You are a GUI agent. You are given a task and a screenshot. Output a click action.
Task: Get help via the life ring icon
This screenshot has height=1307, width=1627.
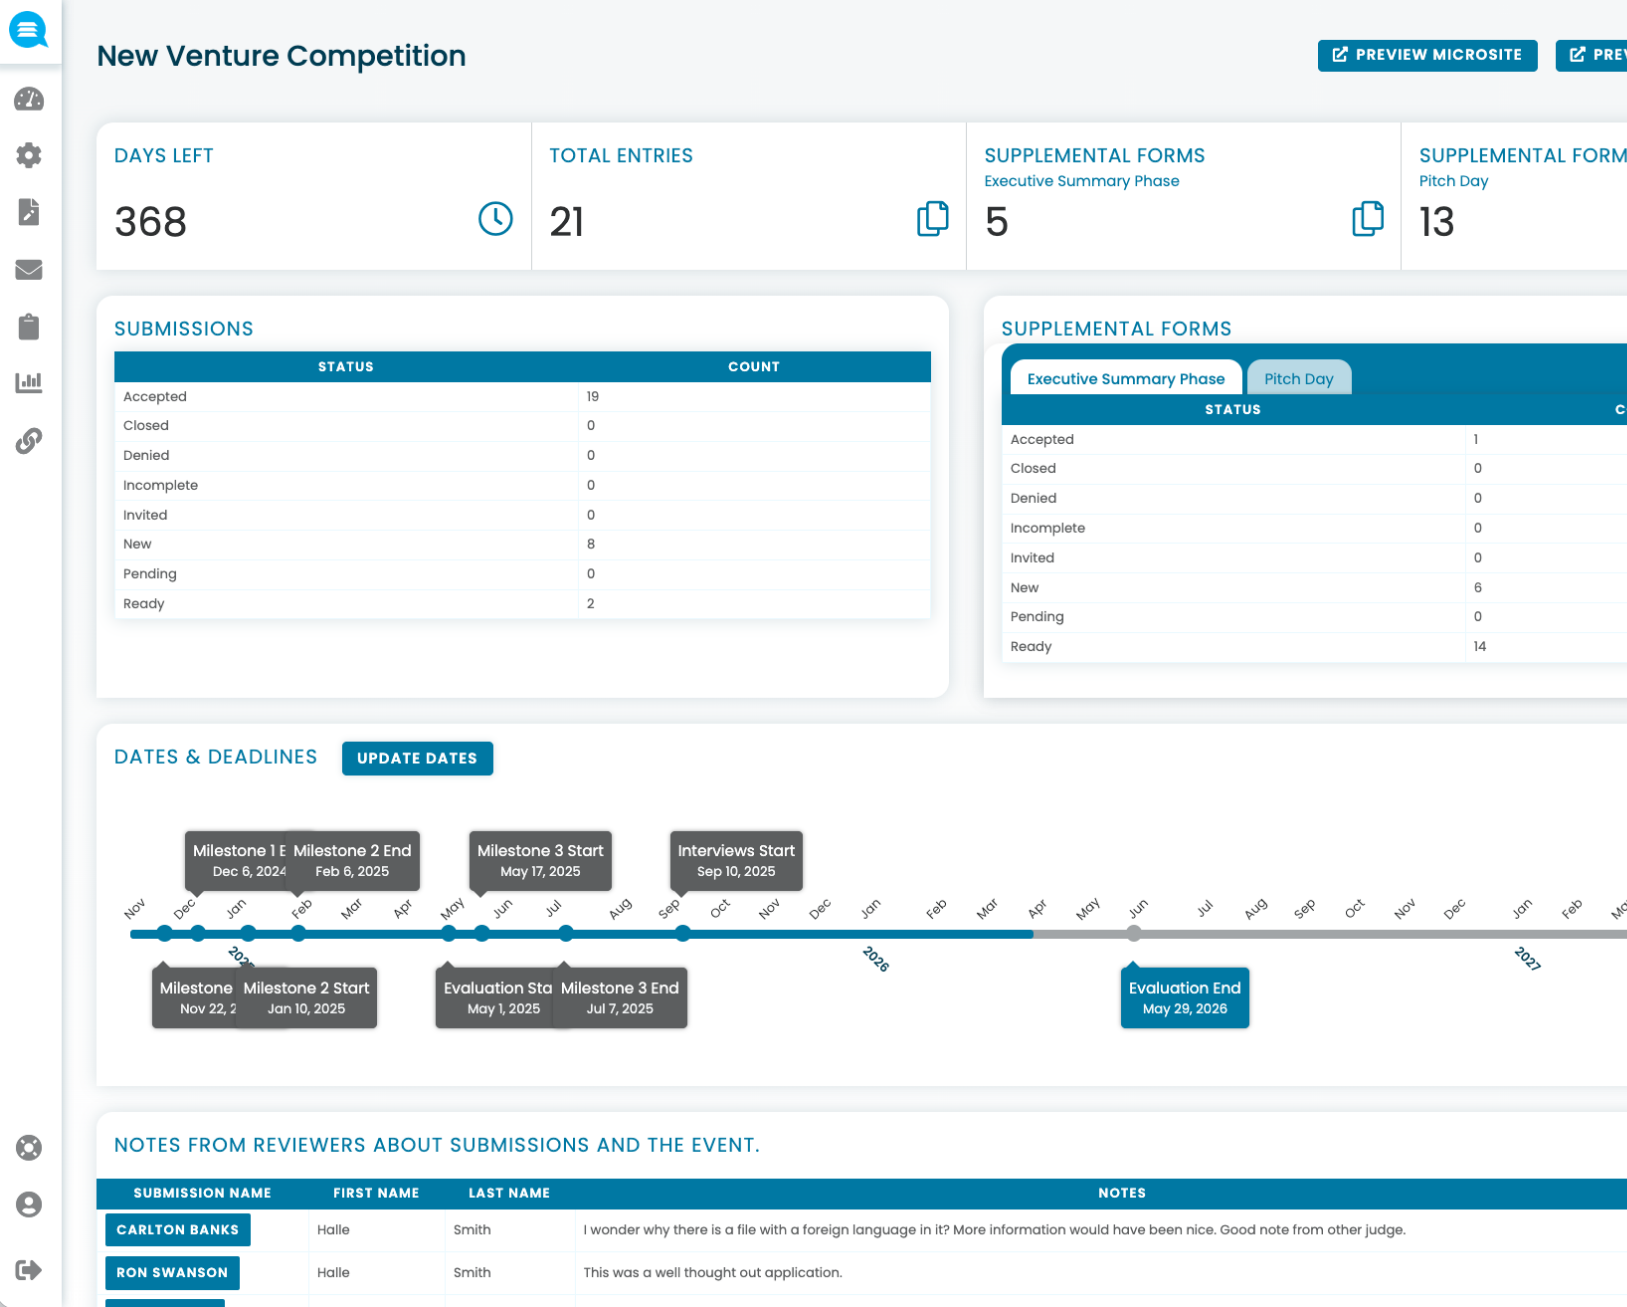pos(29,1148)
